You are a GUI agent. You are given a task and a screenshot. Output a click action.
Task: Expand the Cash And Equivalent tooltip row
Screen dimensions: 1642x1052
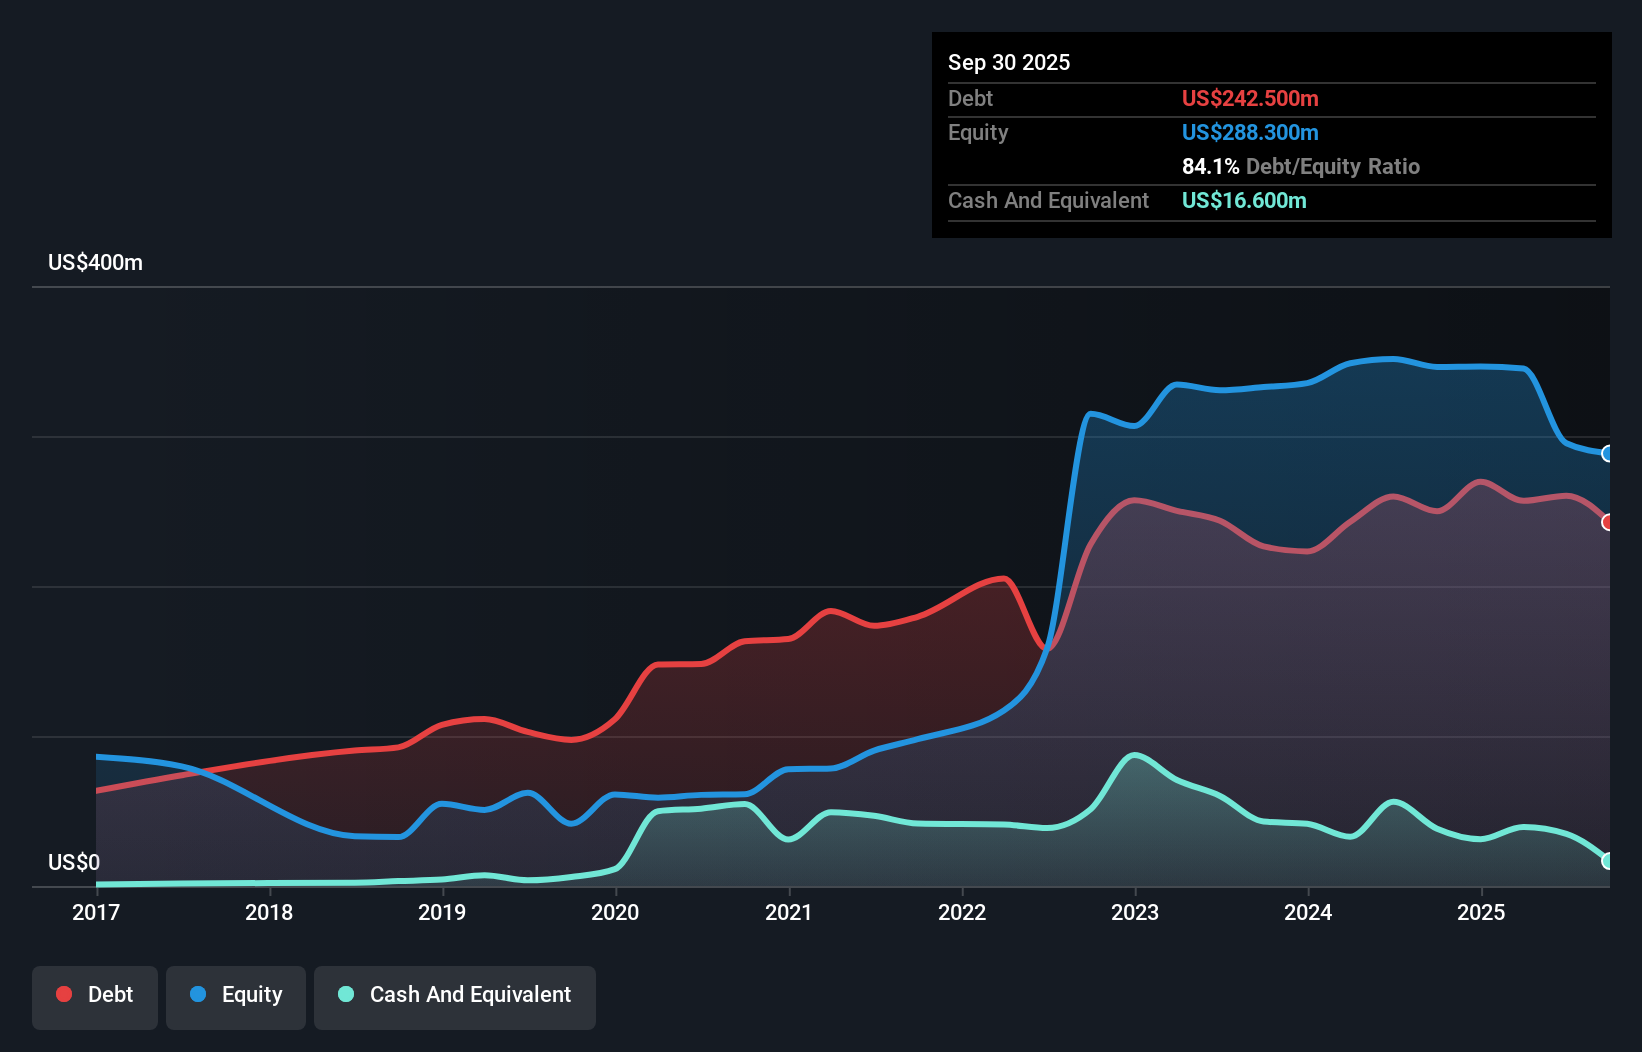(1048, 200)
